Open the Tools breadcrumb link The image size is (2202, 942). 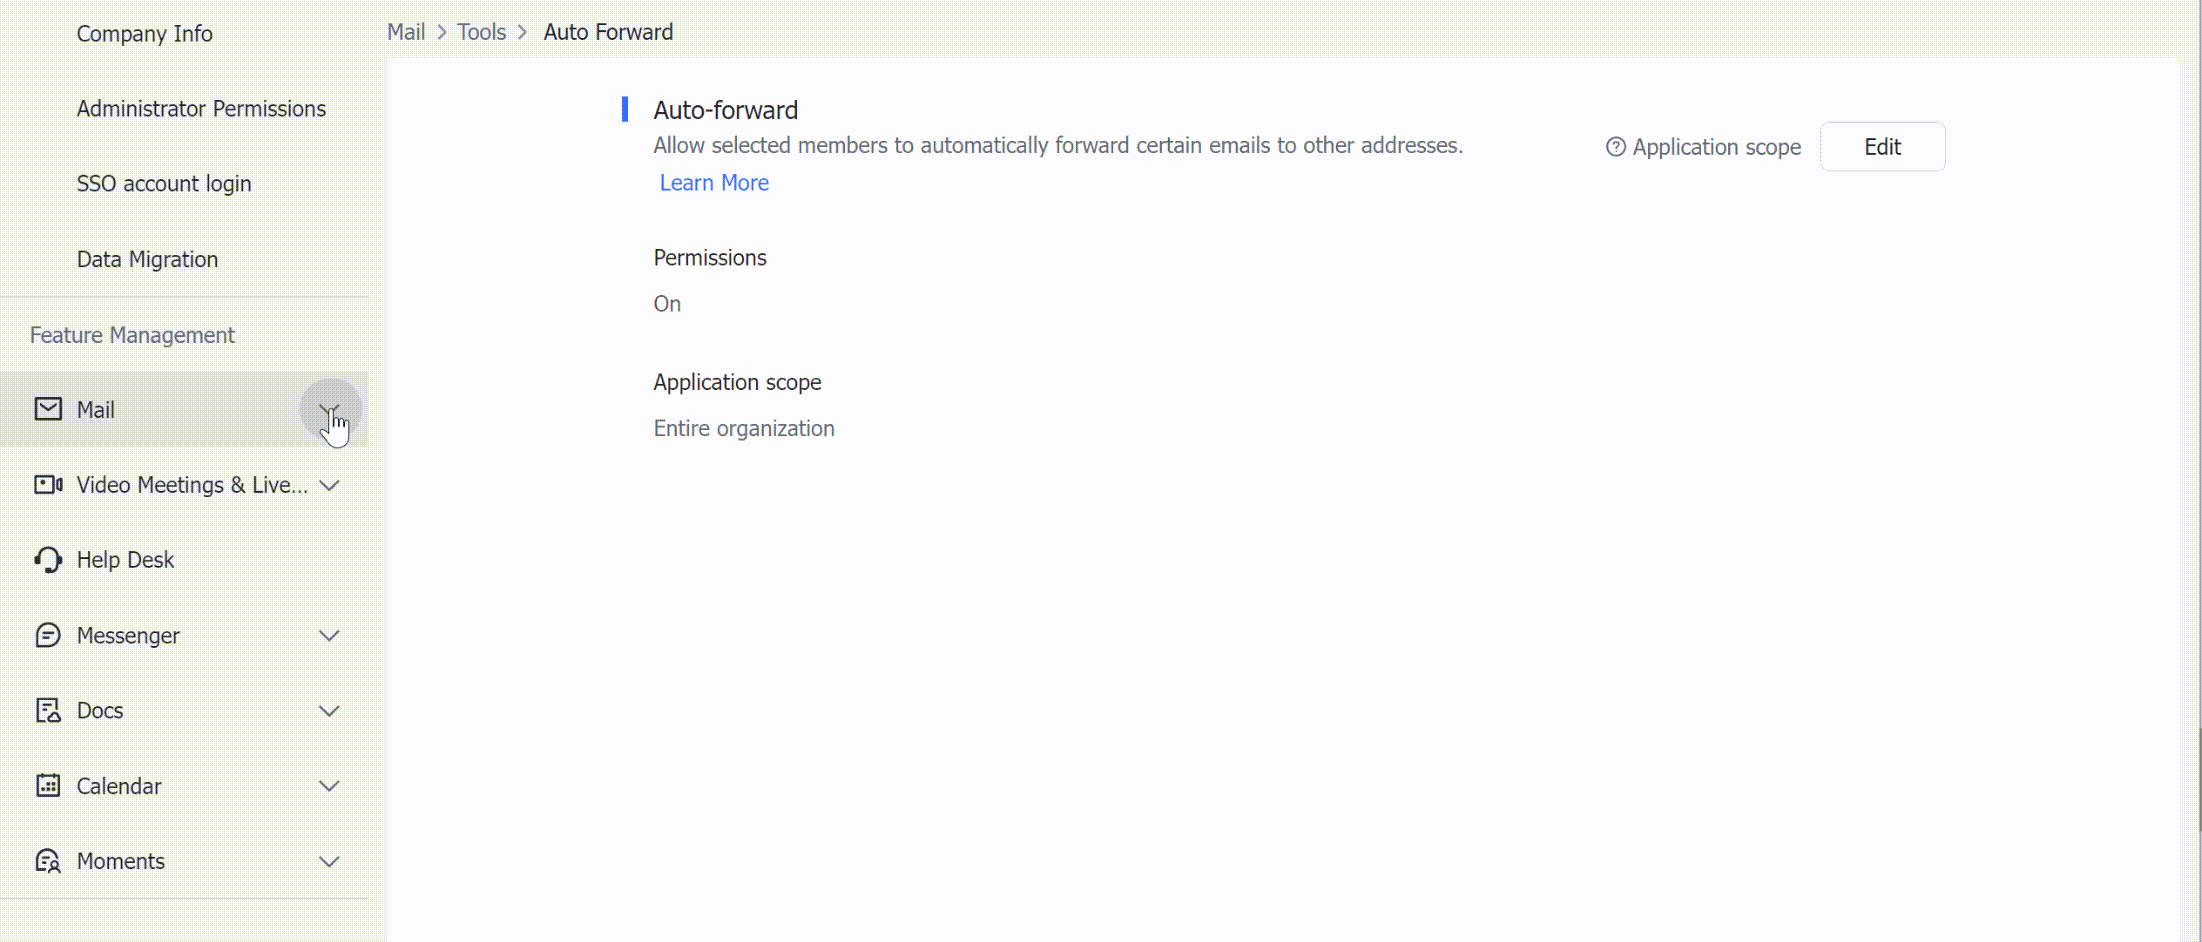click(481, 31)
